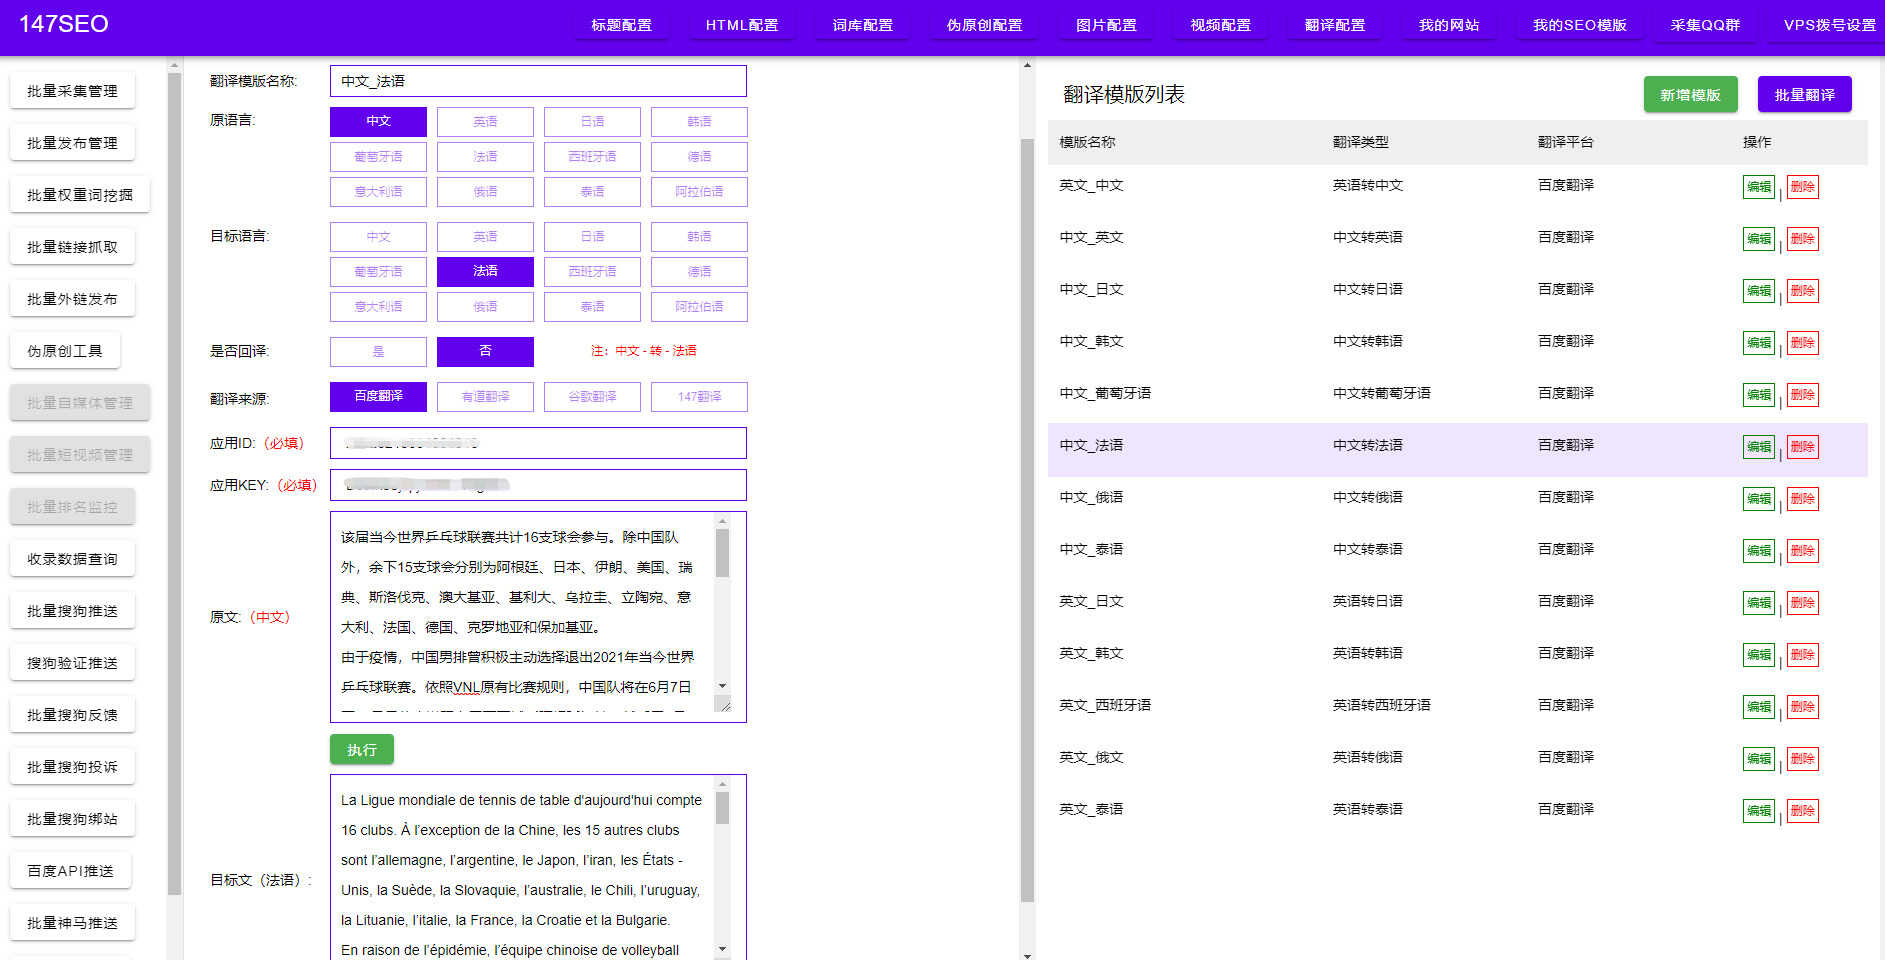Edit the 中文_英文 template

click(1759, 239)
